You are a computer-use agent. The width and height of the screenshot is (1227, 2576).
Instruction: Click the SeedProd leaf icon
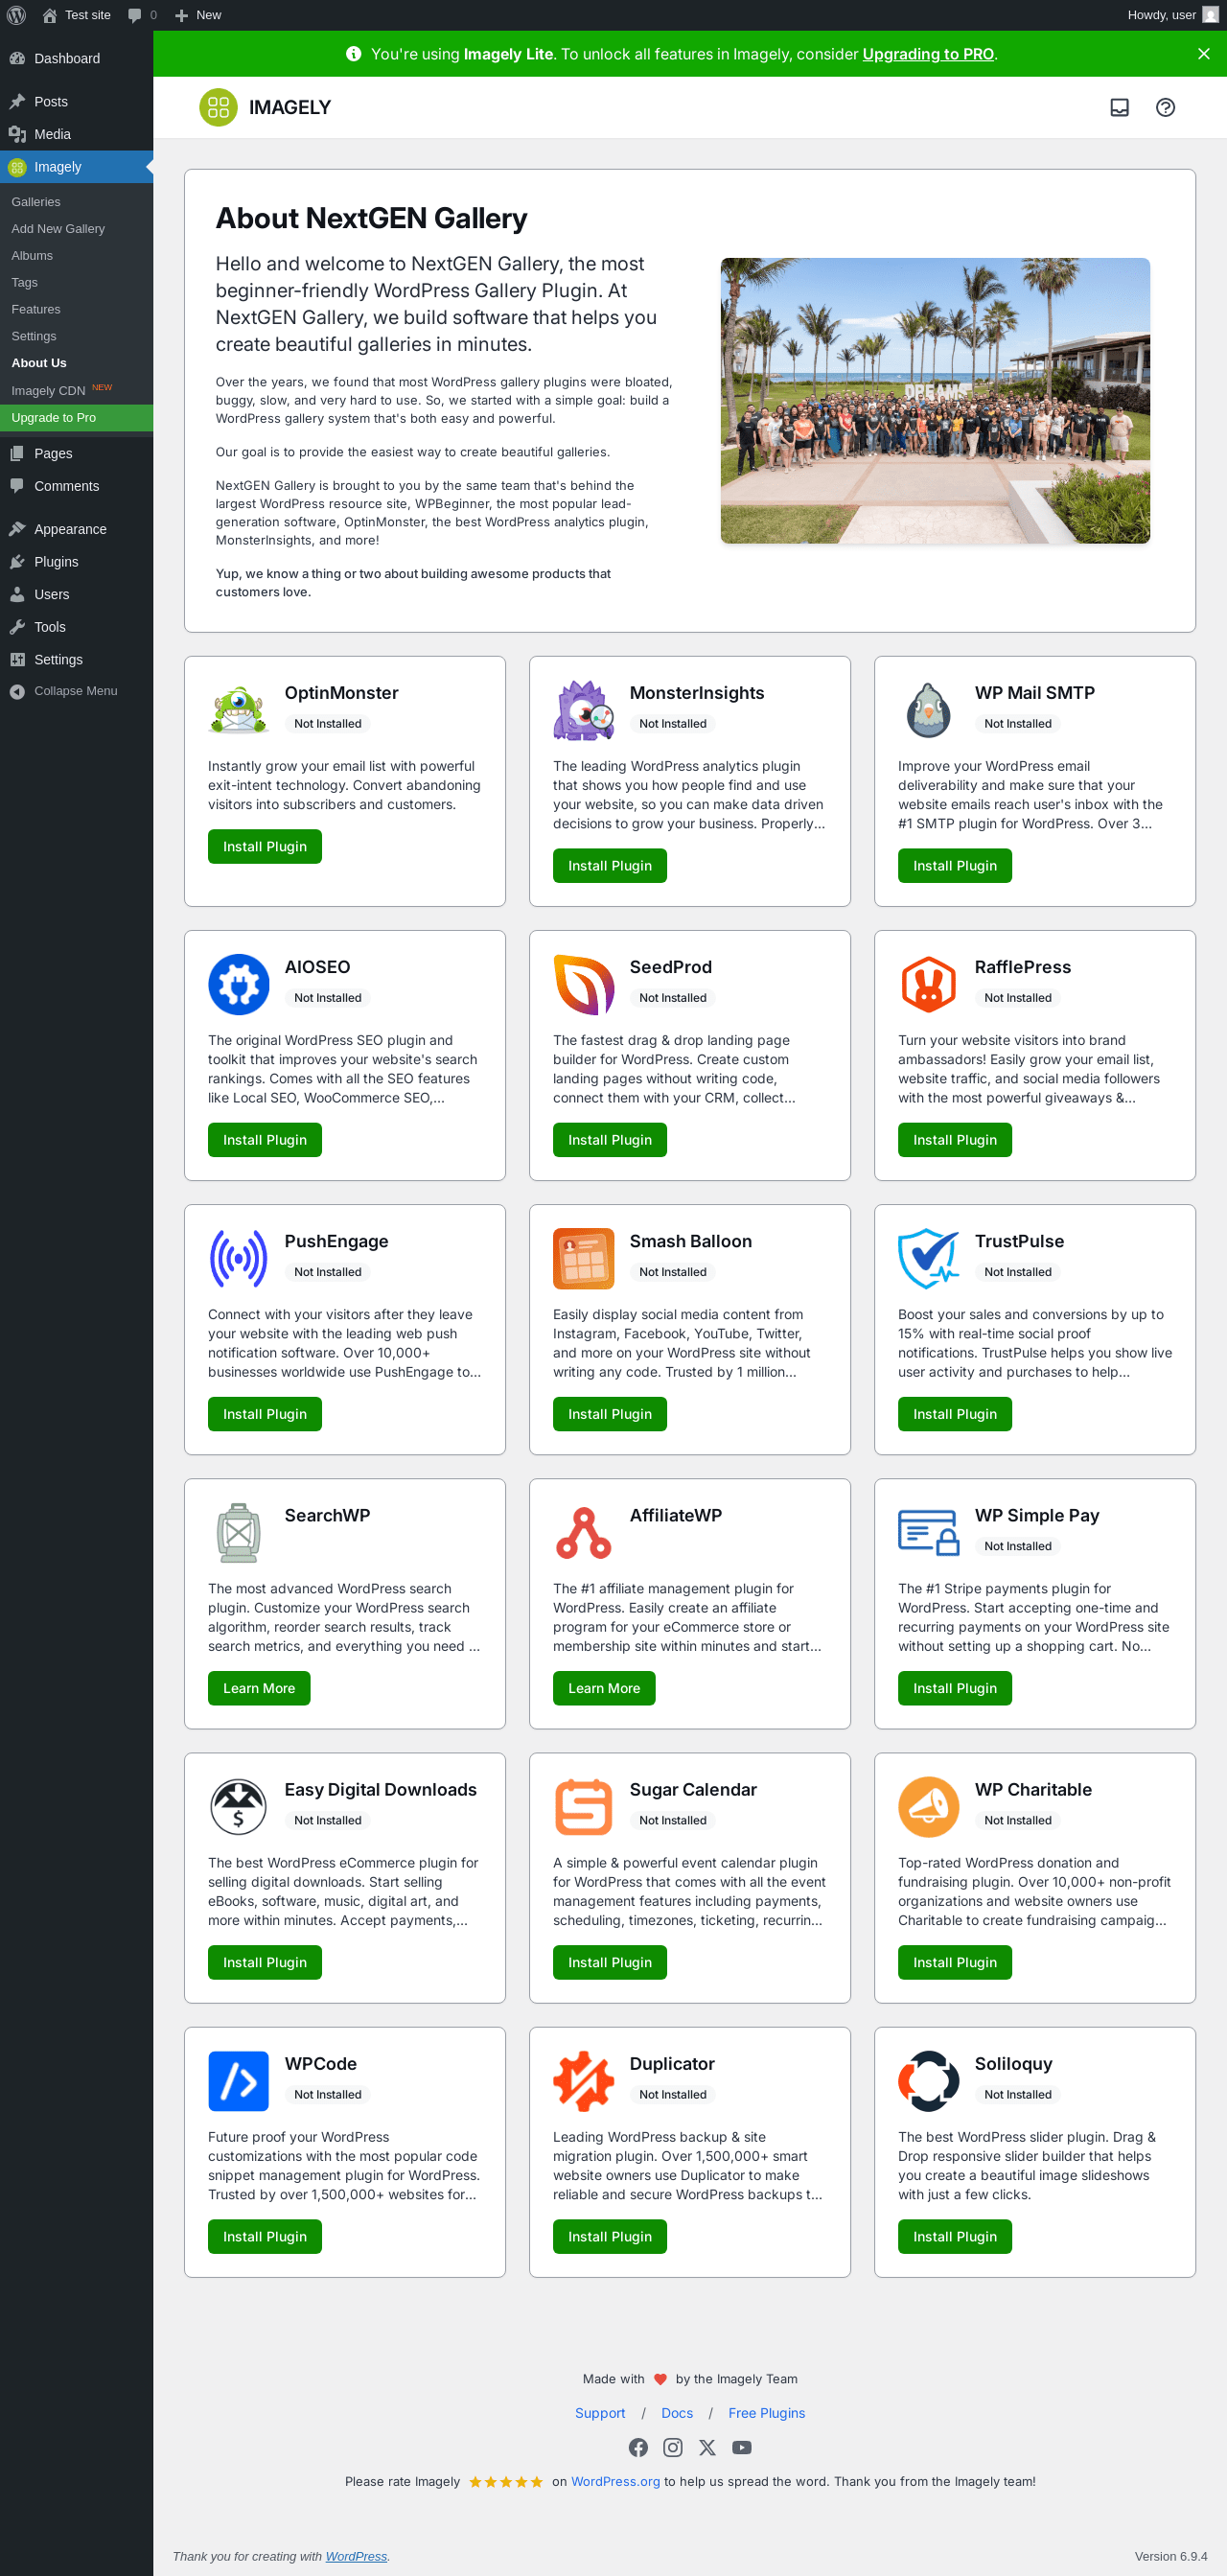[x=584, y=984]
